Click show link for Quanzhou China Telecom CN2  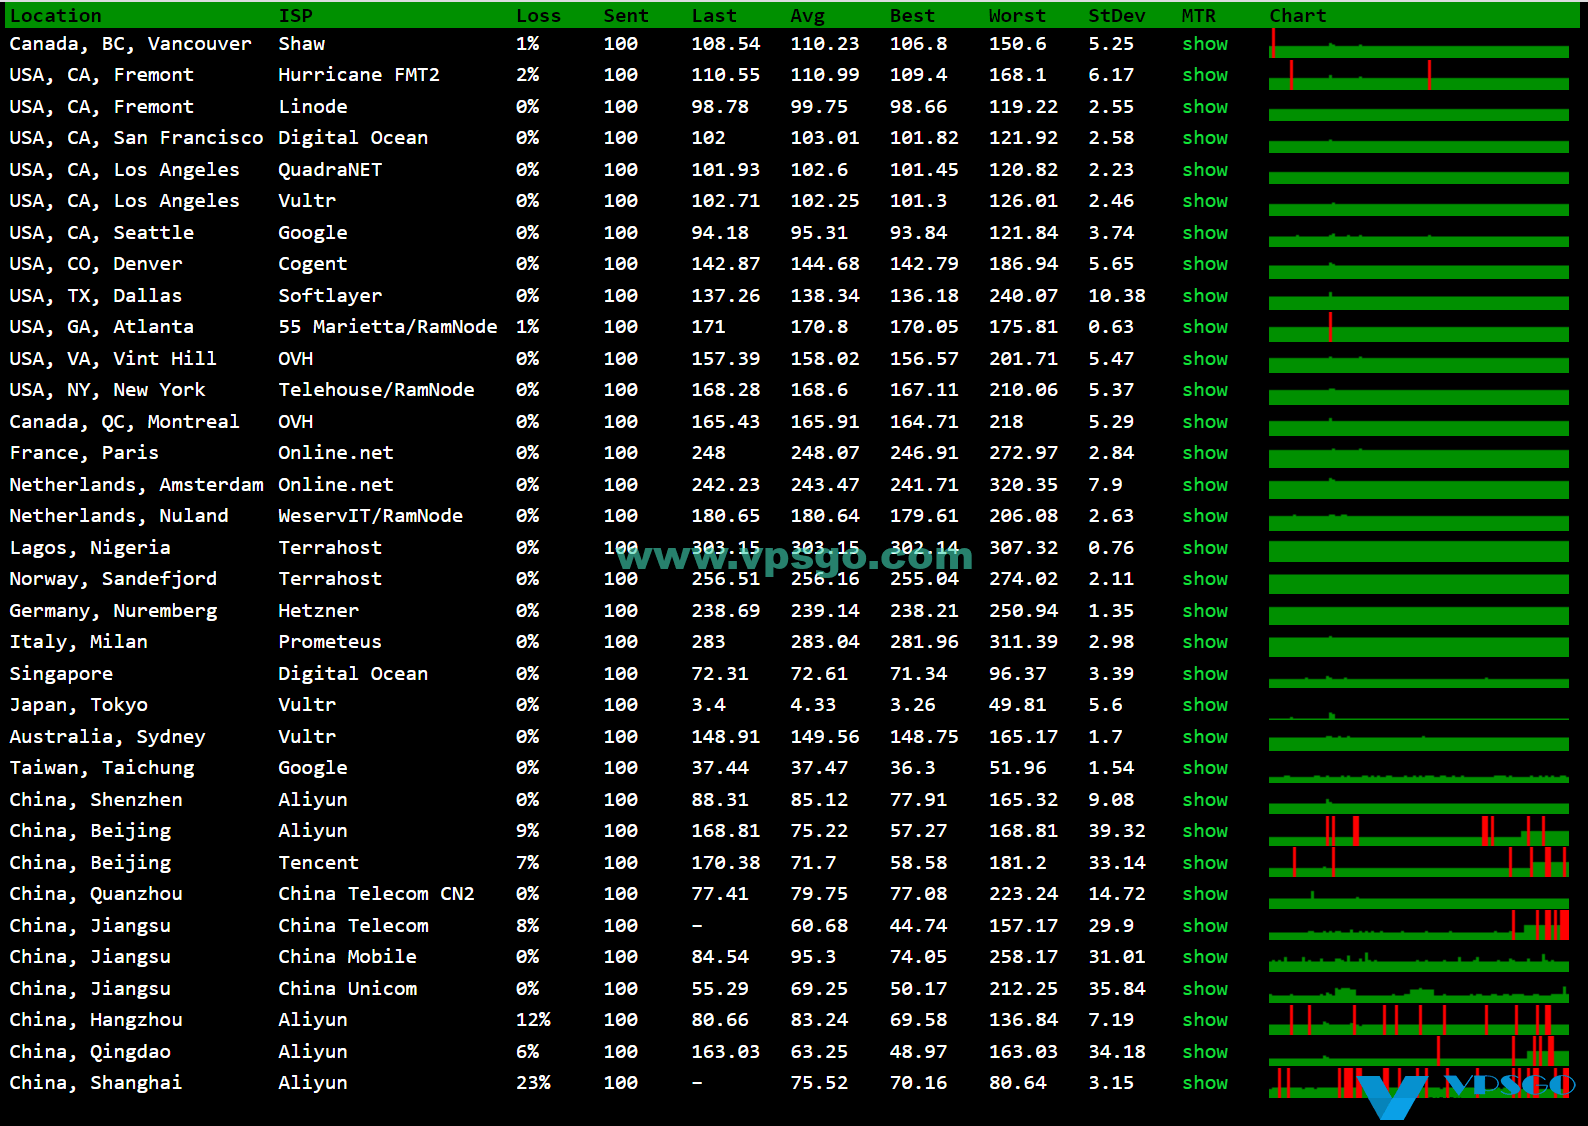click(x=1205, y=894)
